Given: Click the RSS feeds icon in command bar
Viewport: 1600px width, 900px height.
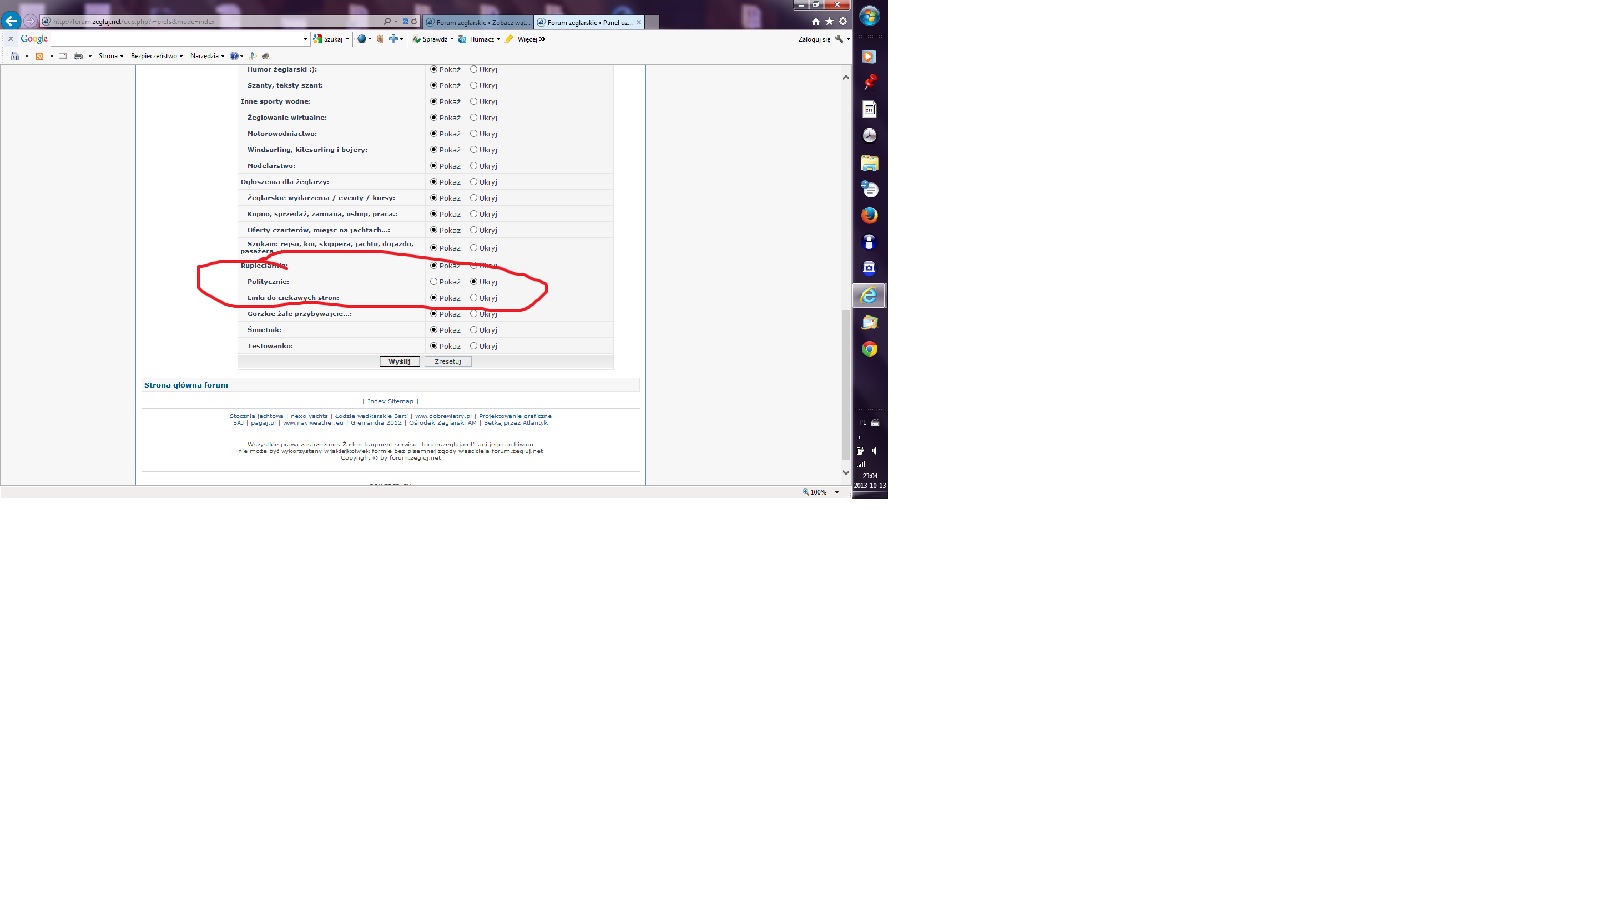Looking at the screenshot, I should pyautogui.click(x=40, y=56).
